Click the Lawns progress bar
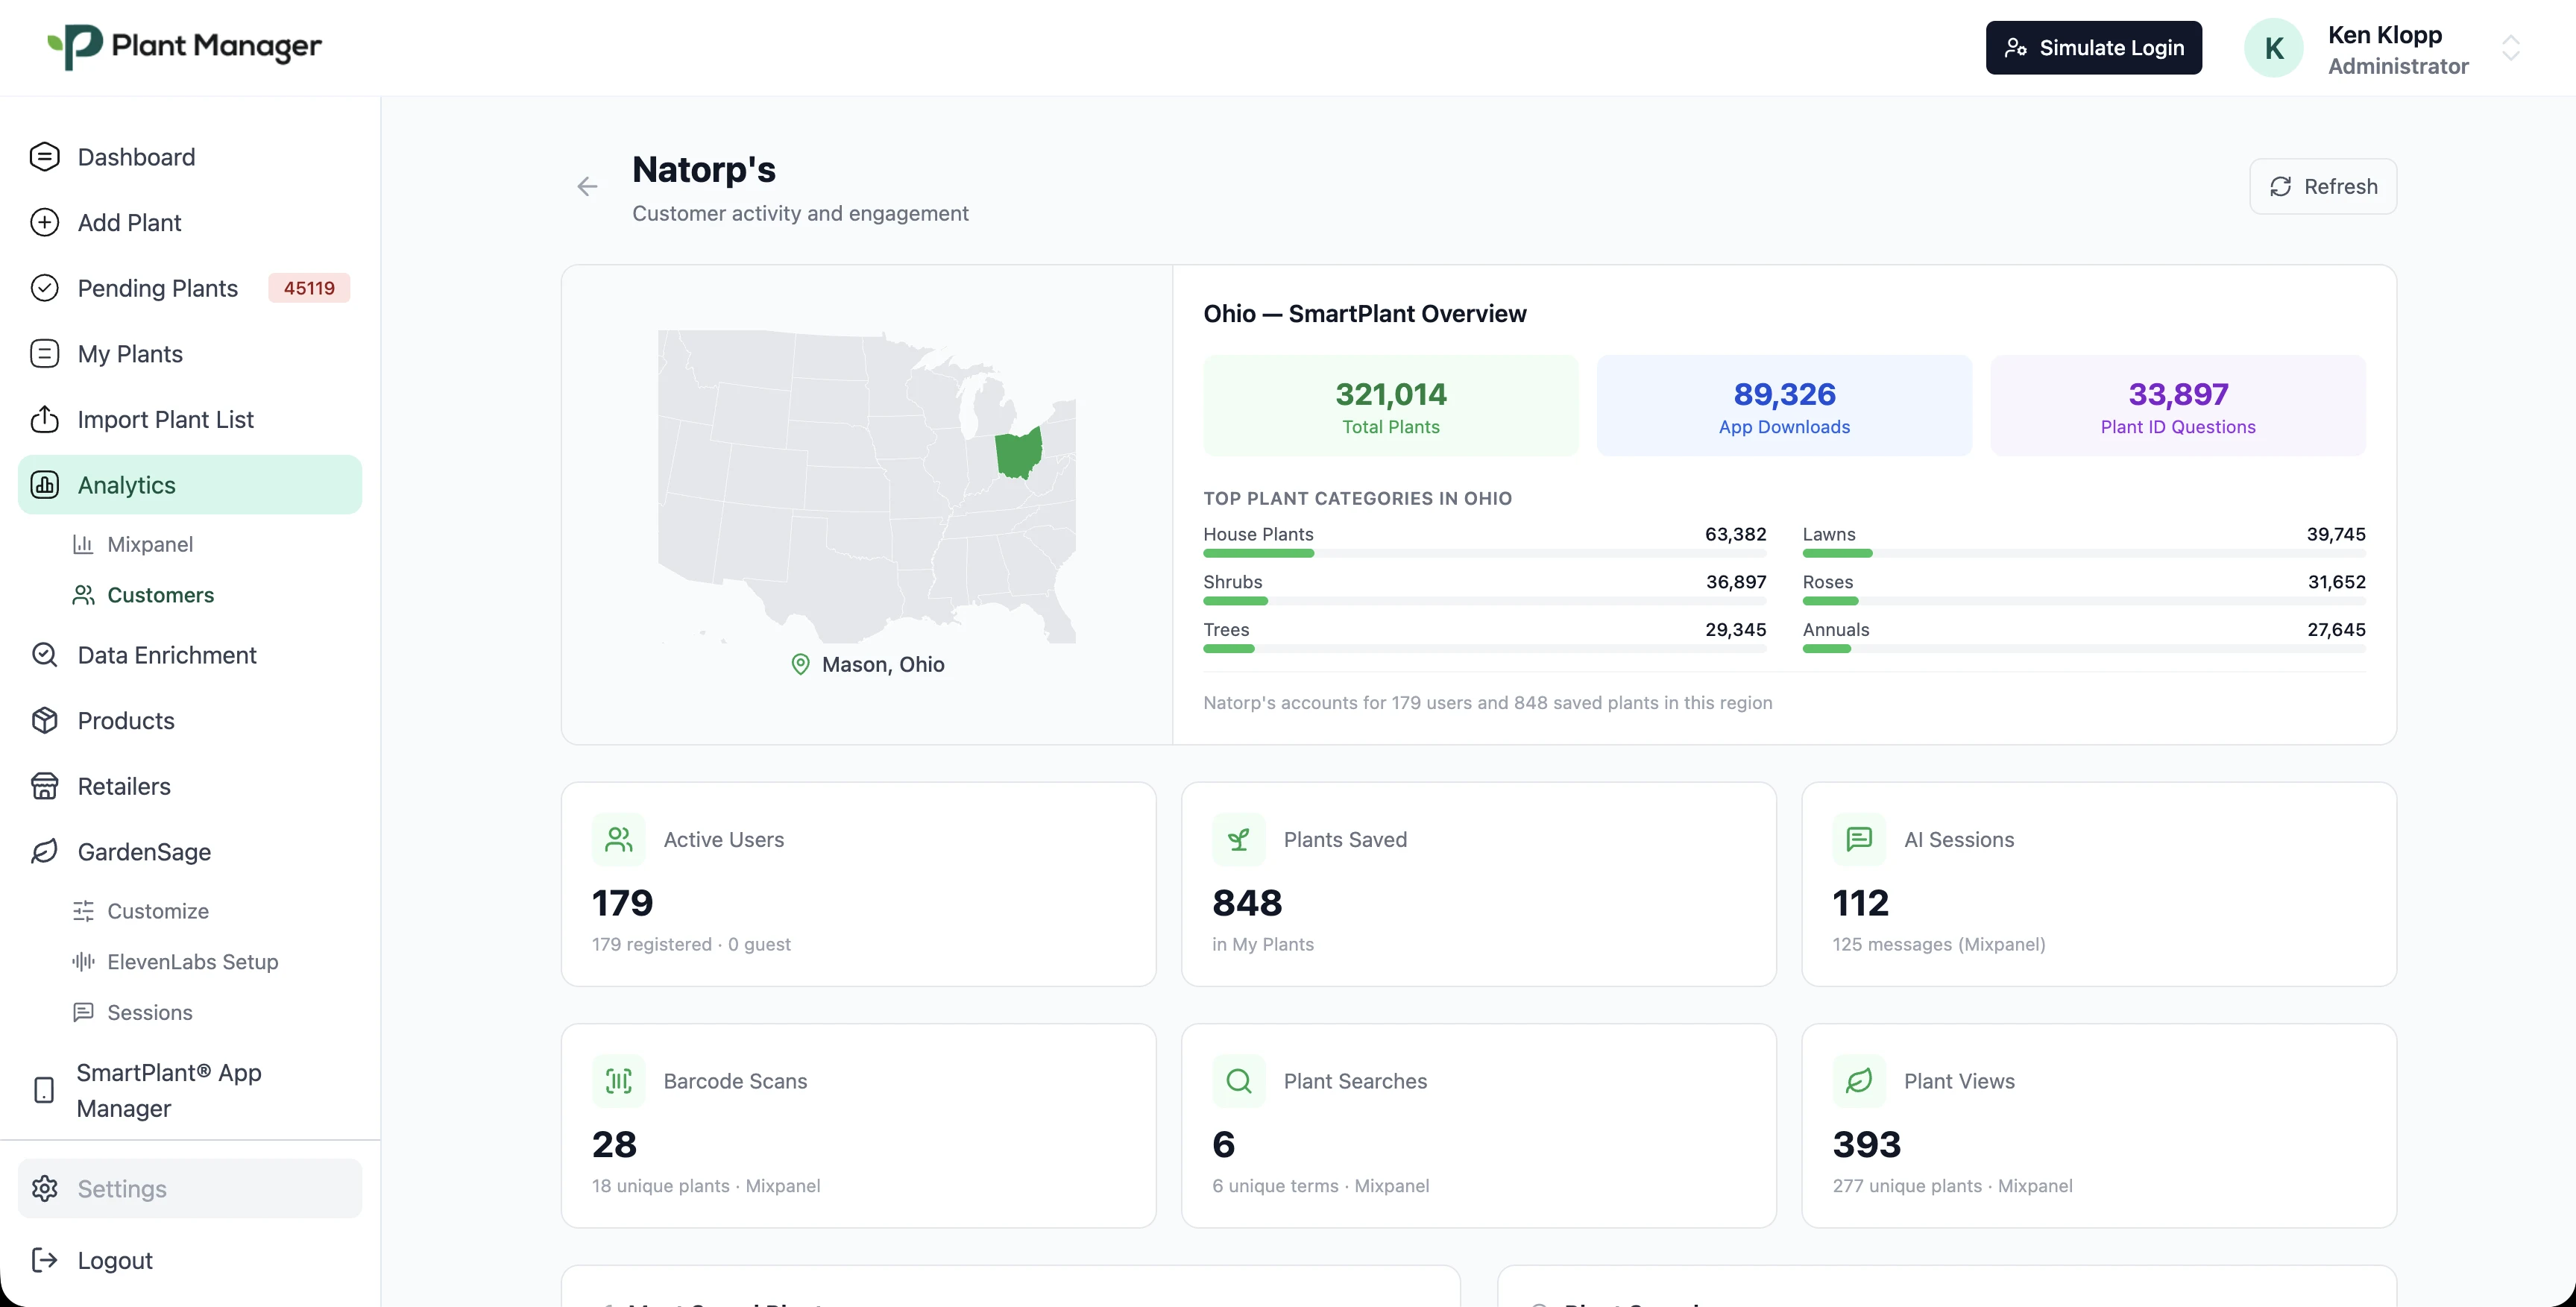This screenshot has height=1307, width=2576. click(x=2084, y=553)
